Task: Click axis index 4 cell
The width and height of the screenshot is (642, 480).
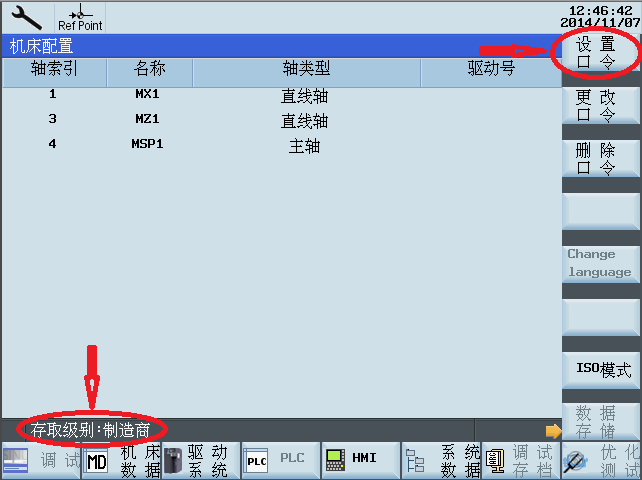Action: pos(52,144)
